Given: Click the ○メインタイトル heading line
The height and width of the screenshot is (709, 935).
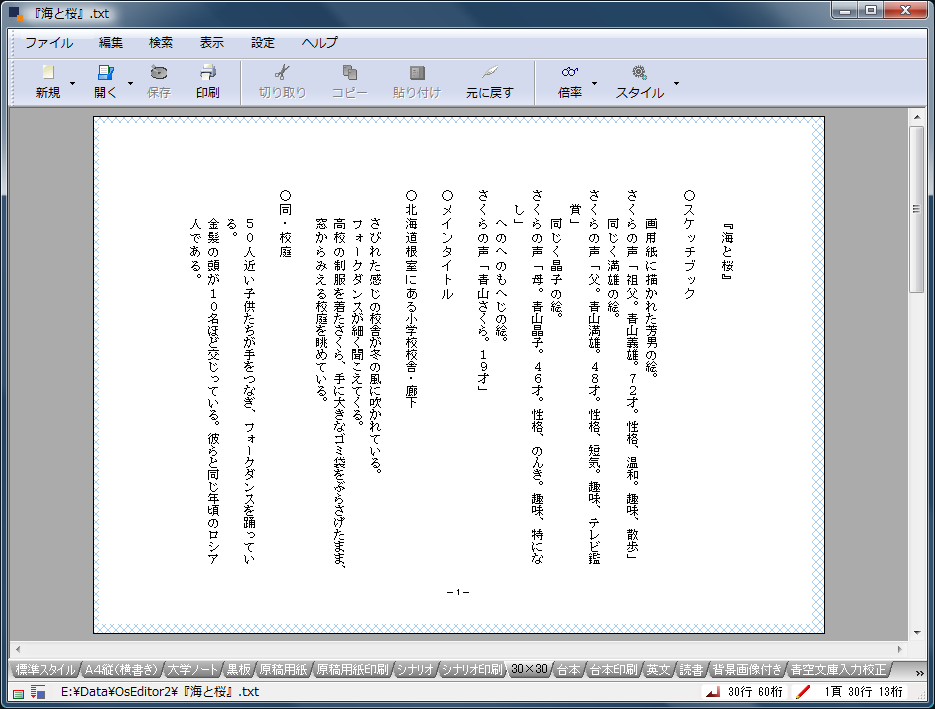Looking at the screenshot, I should coord(447,244).
